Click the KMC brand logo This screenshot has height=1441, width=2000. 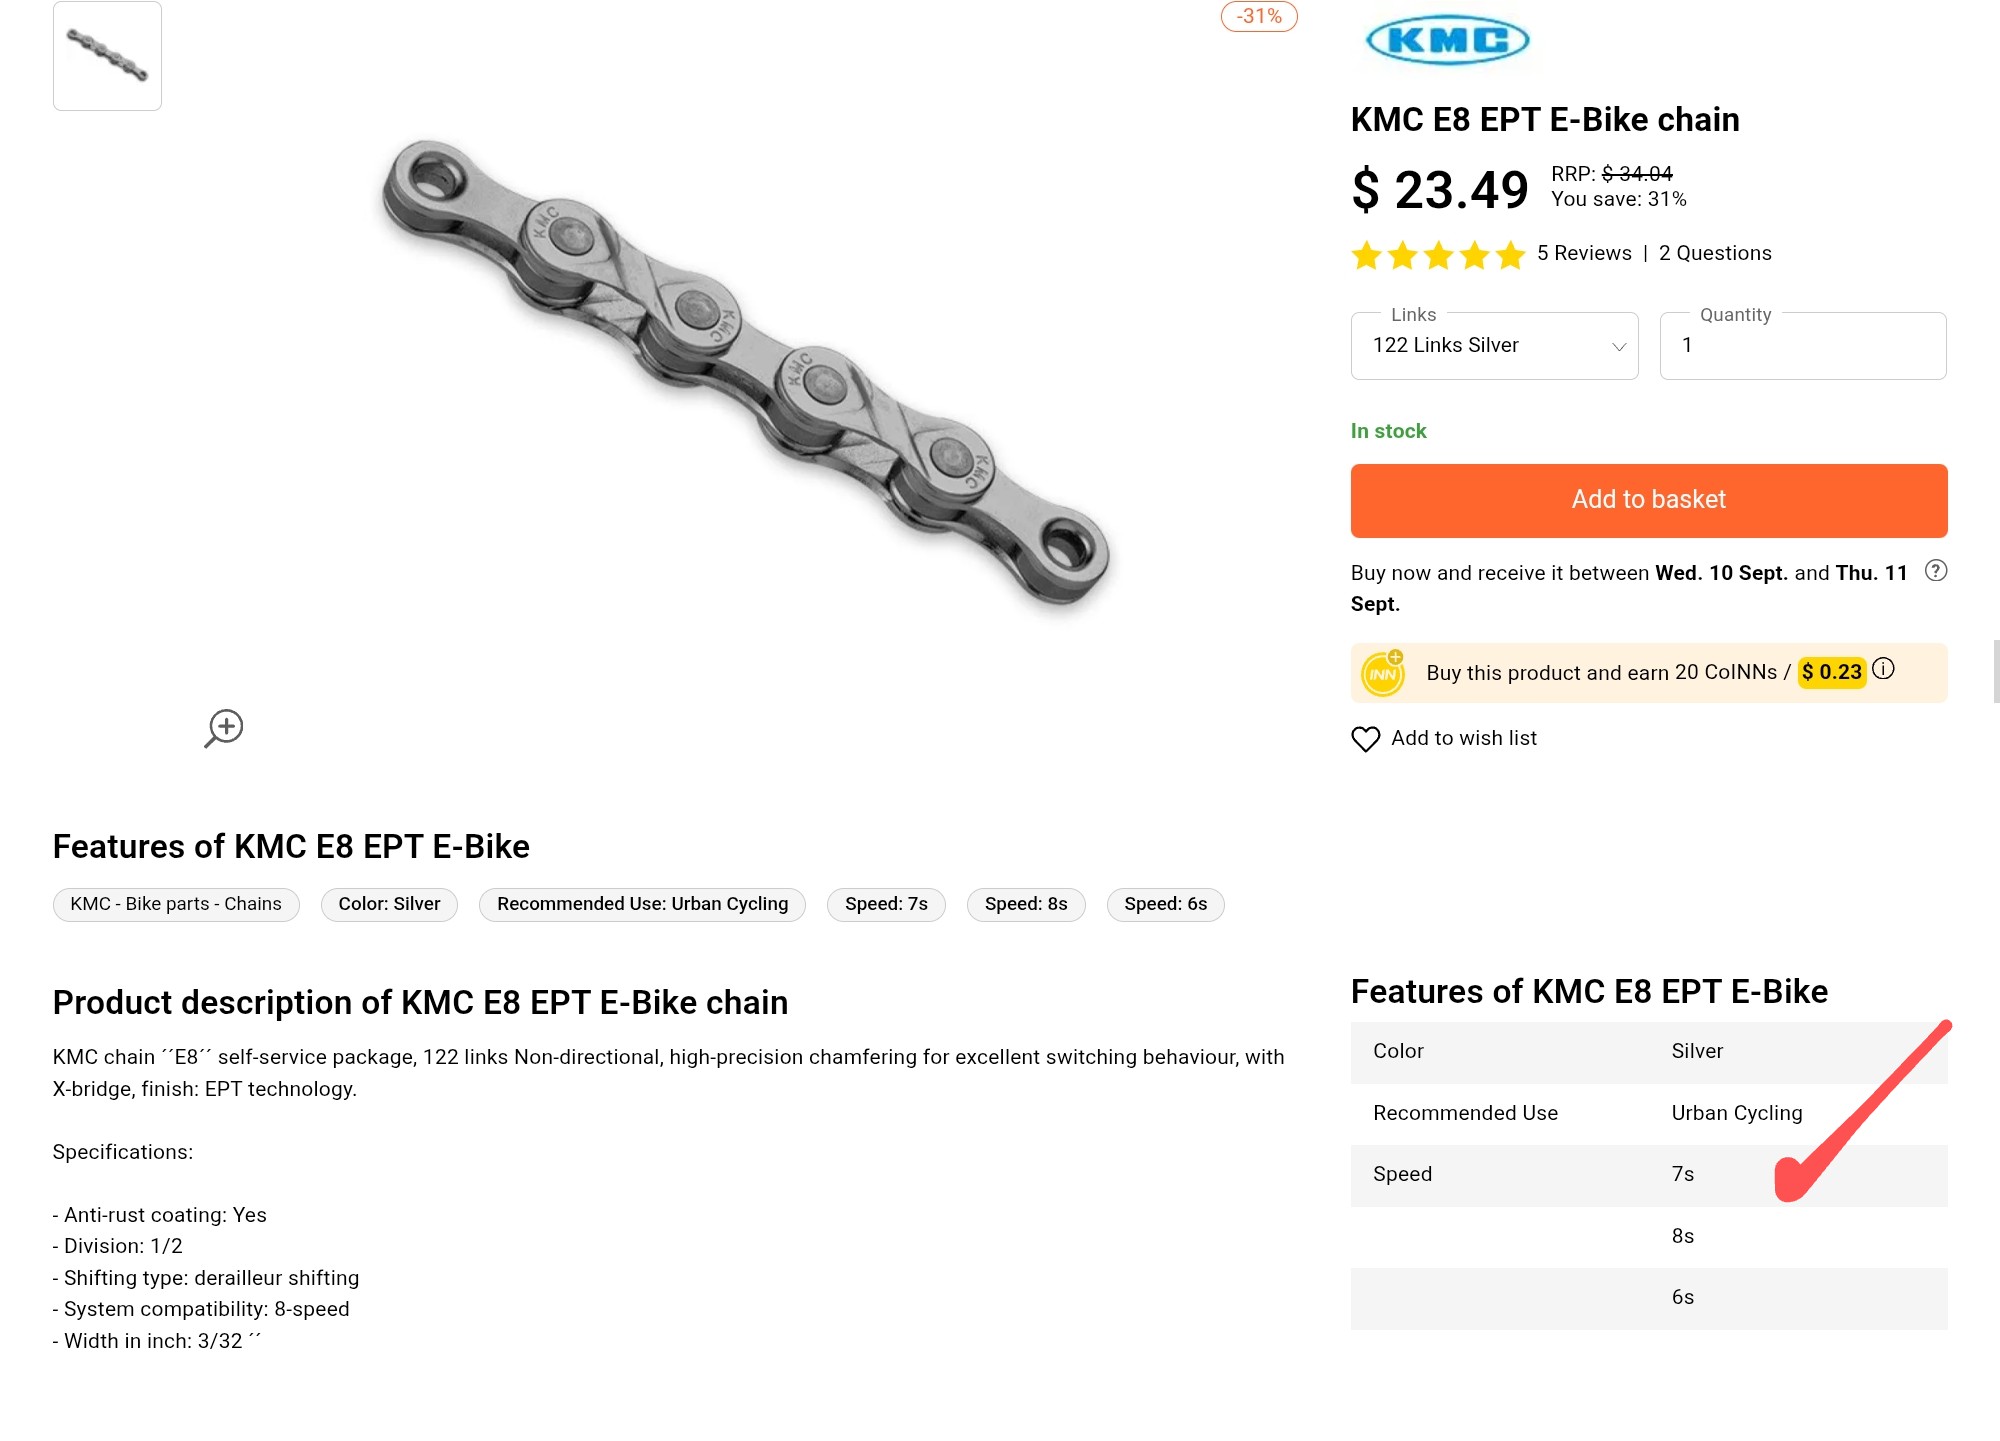(1447, 40)
